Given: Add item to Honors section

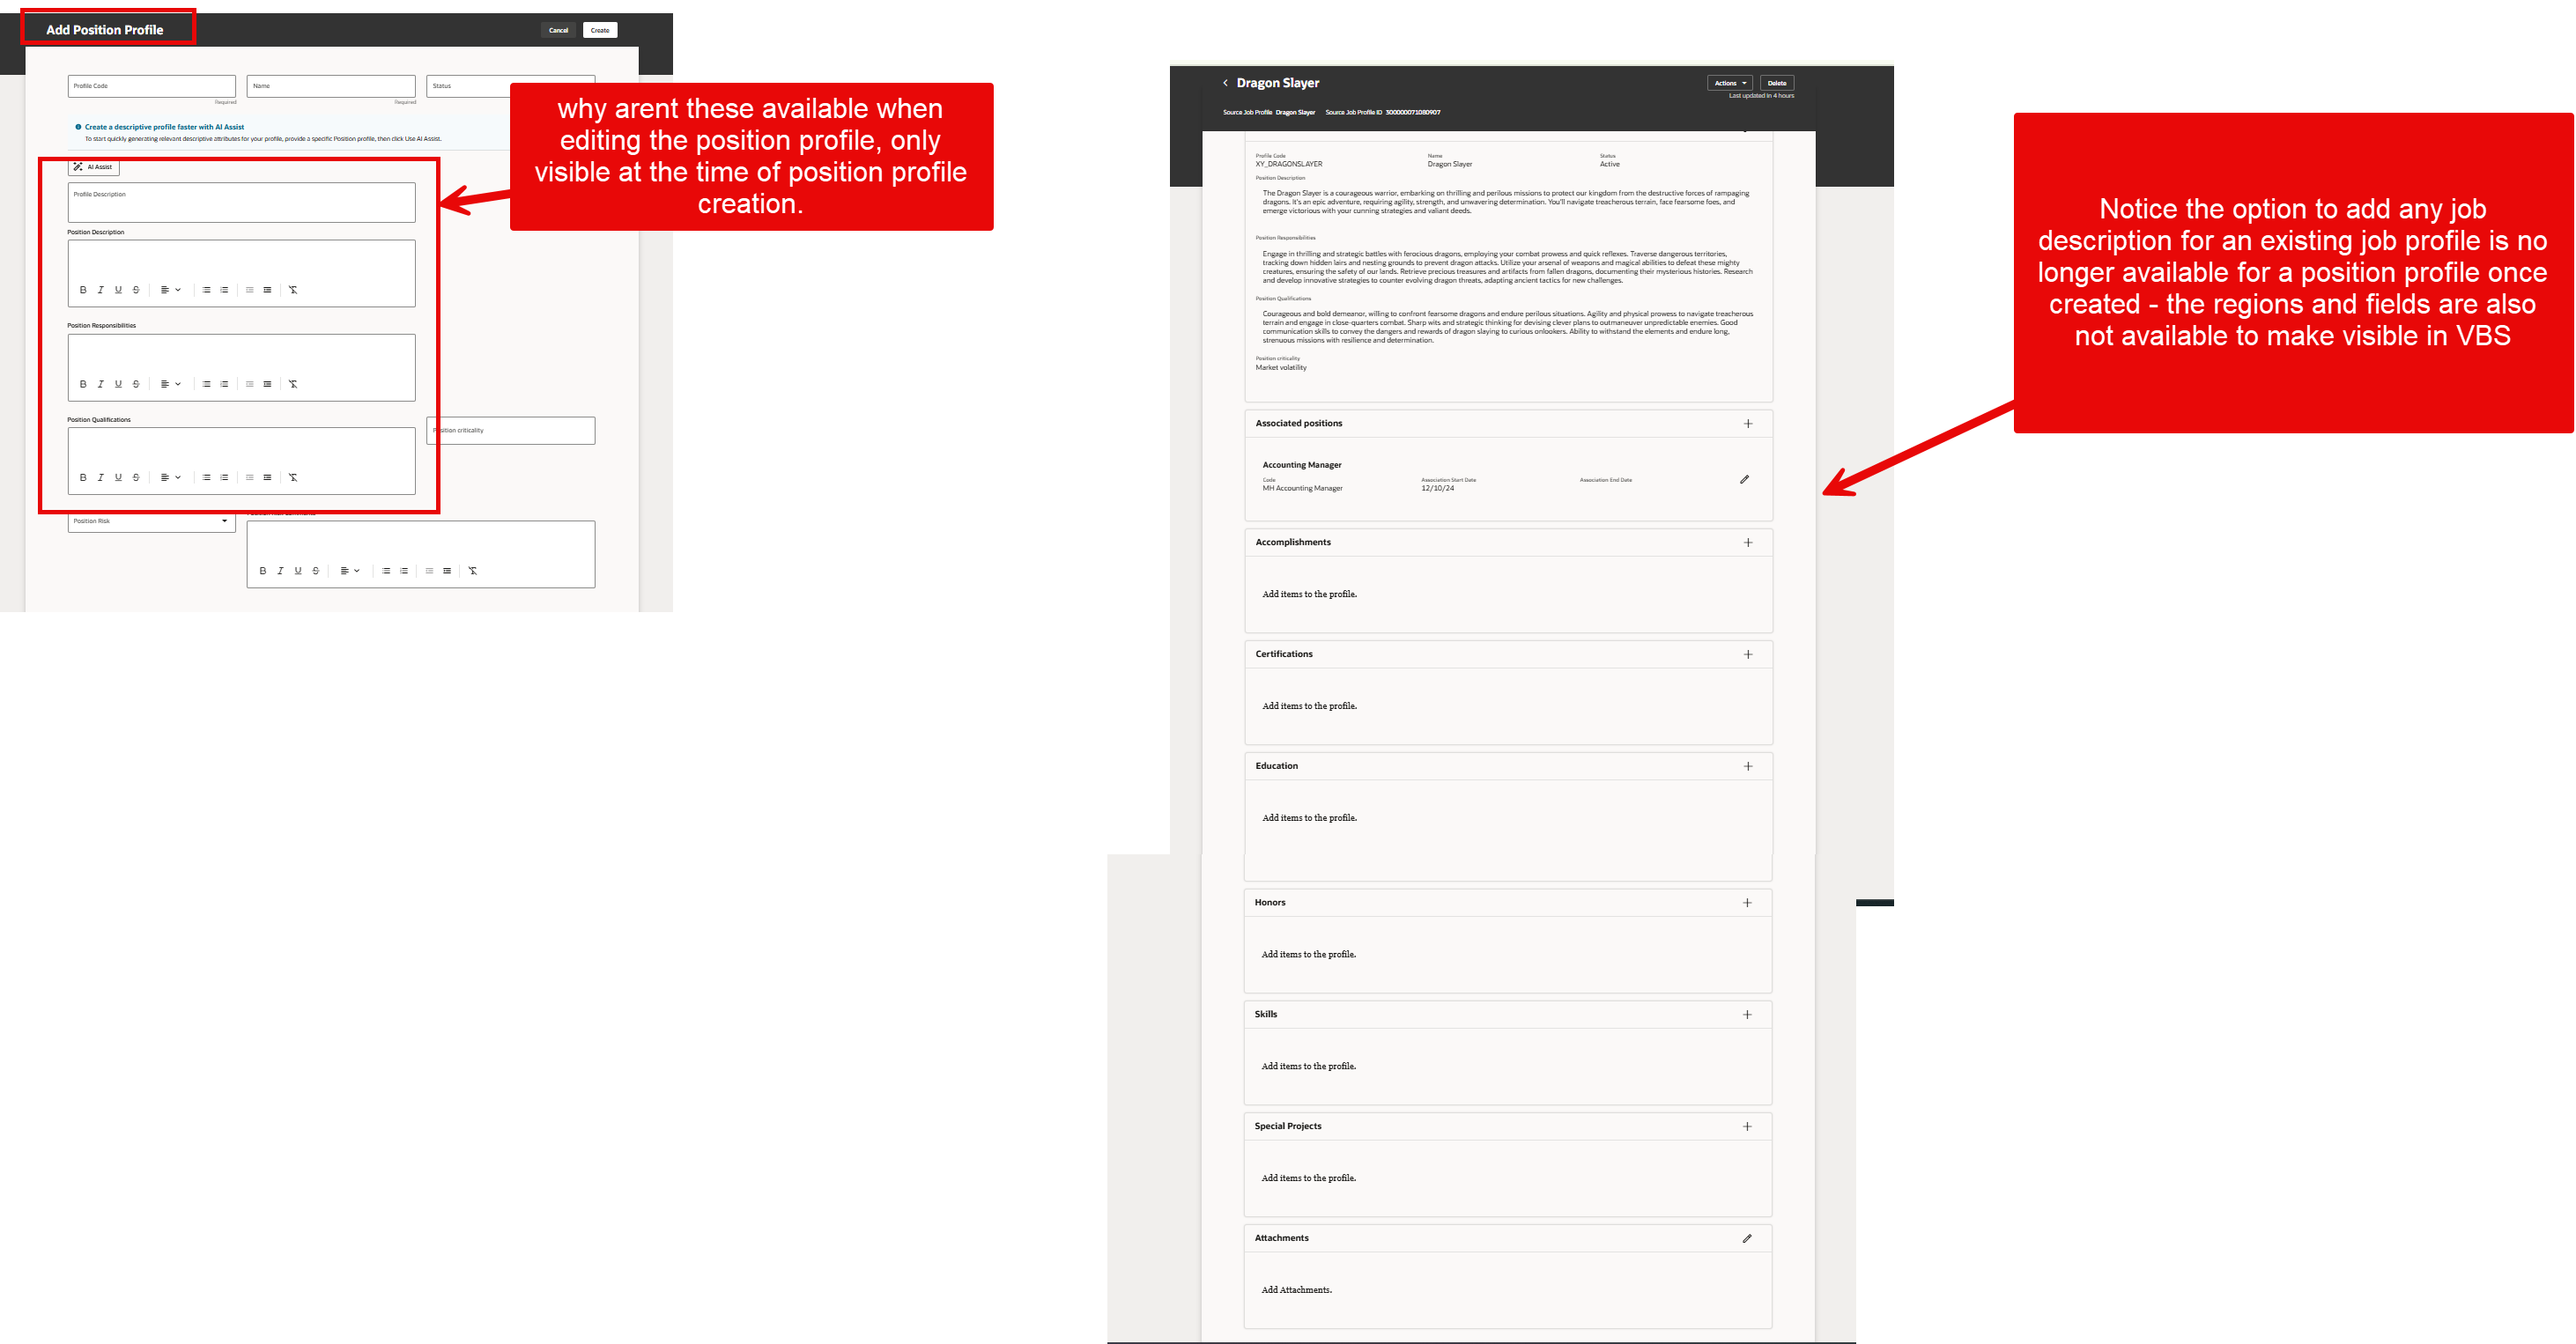Looking at the screenshot, I should (x=1747, y=903).
